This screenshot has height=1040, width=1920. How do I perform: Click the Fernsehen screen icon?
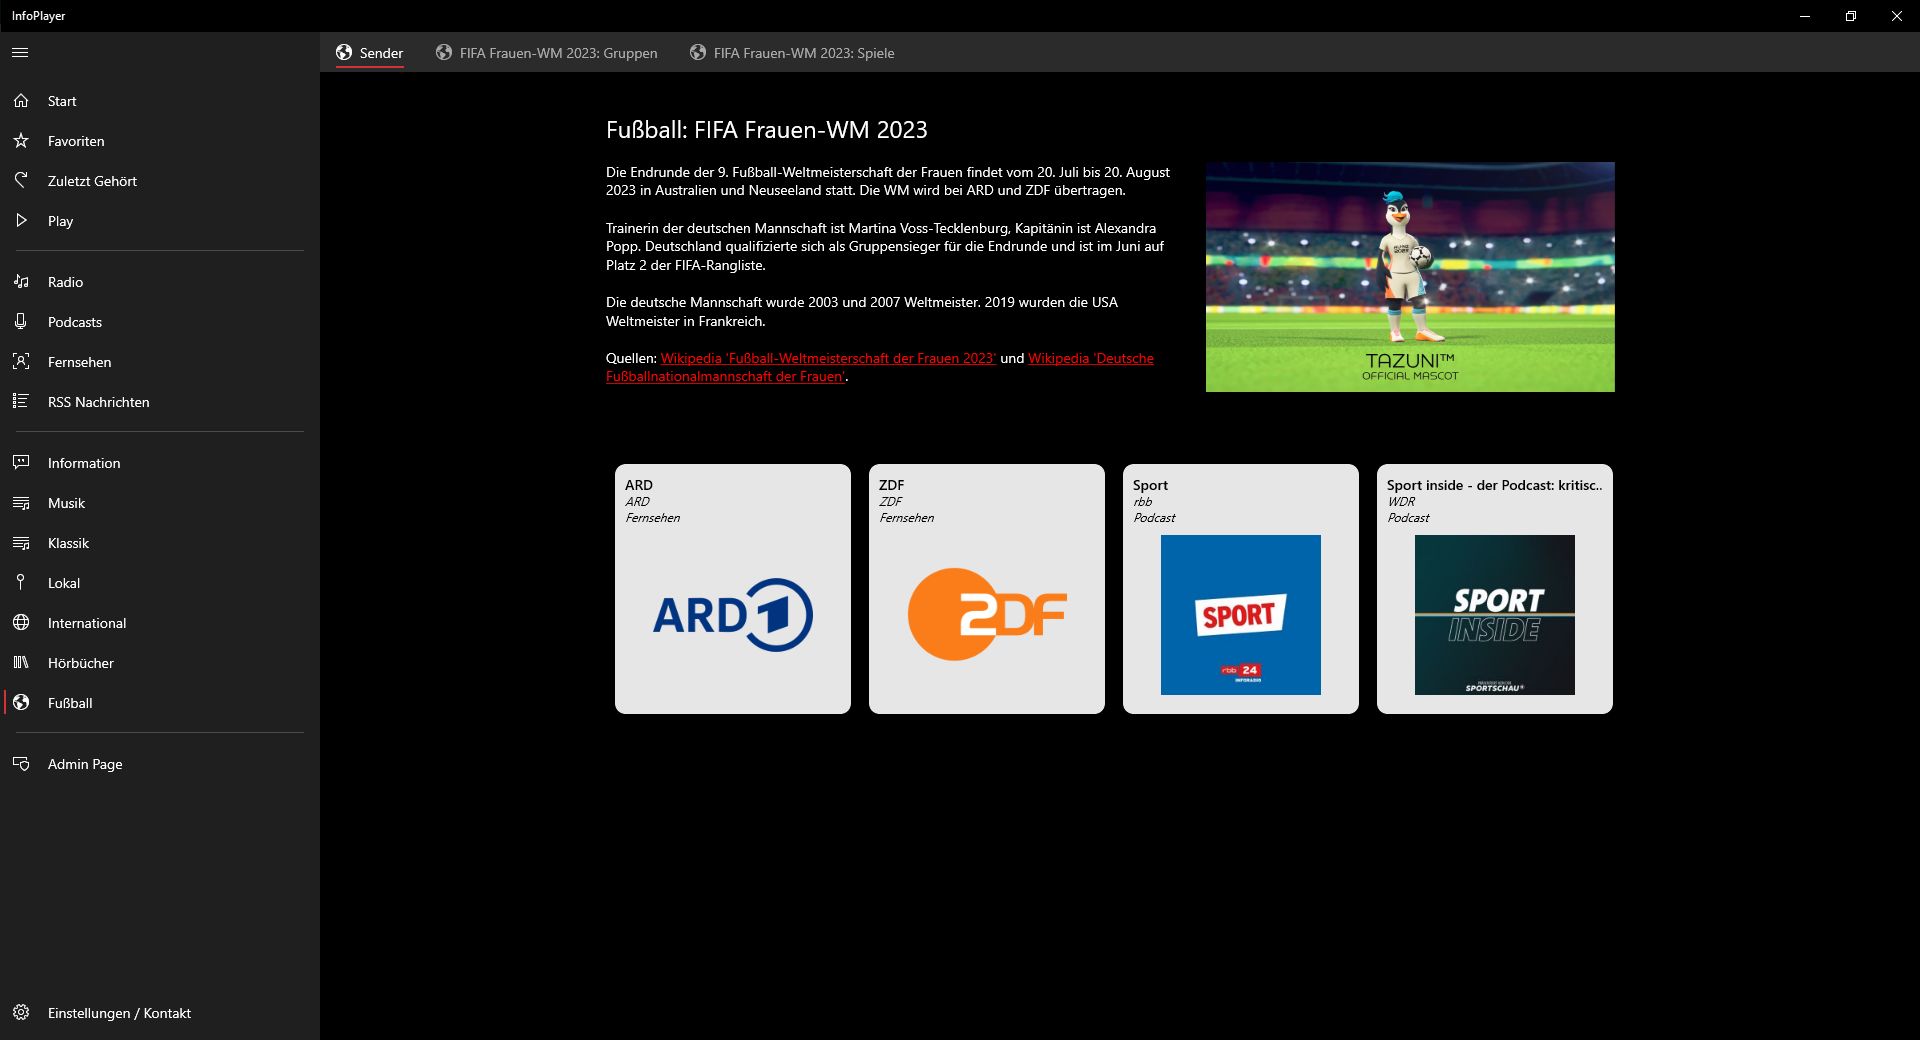pos(21,362)
